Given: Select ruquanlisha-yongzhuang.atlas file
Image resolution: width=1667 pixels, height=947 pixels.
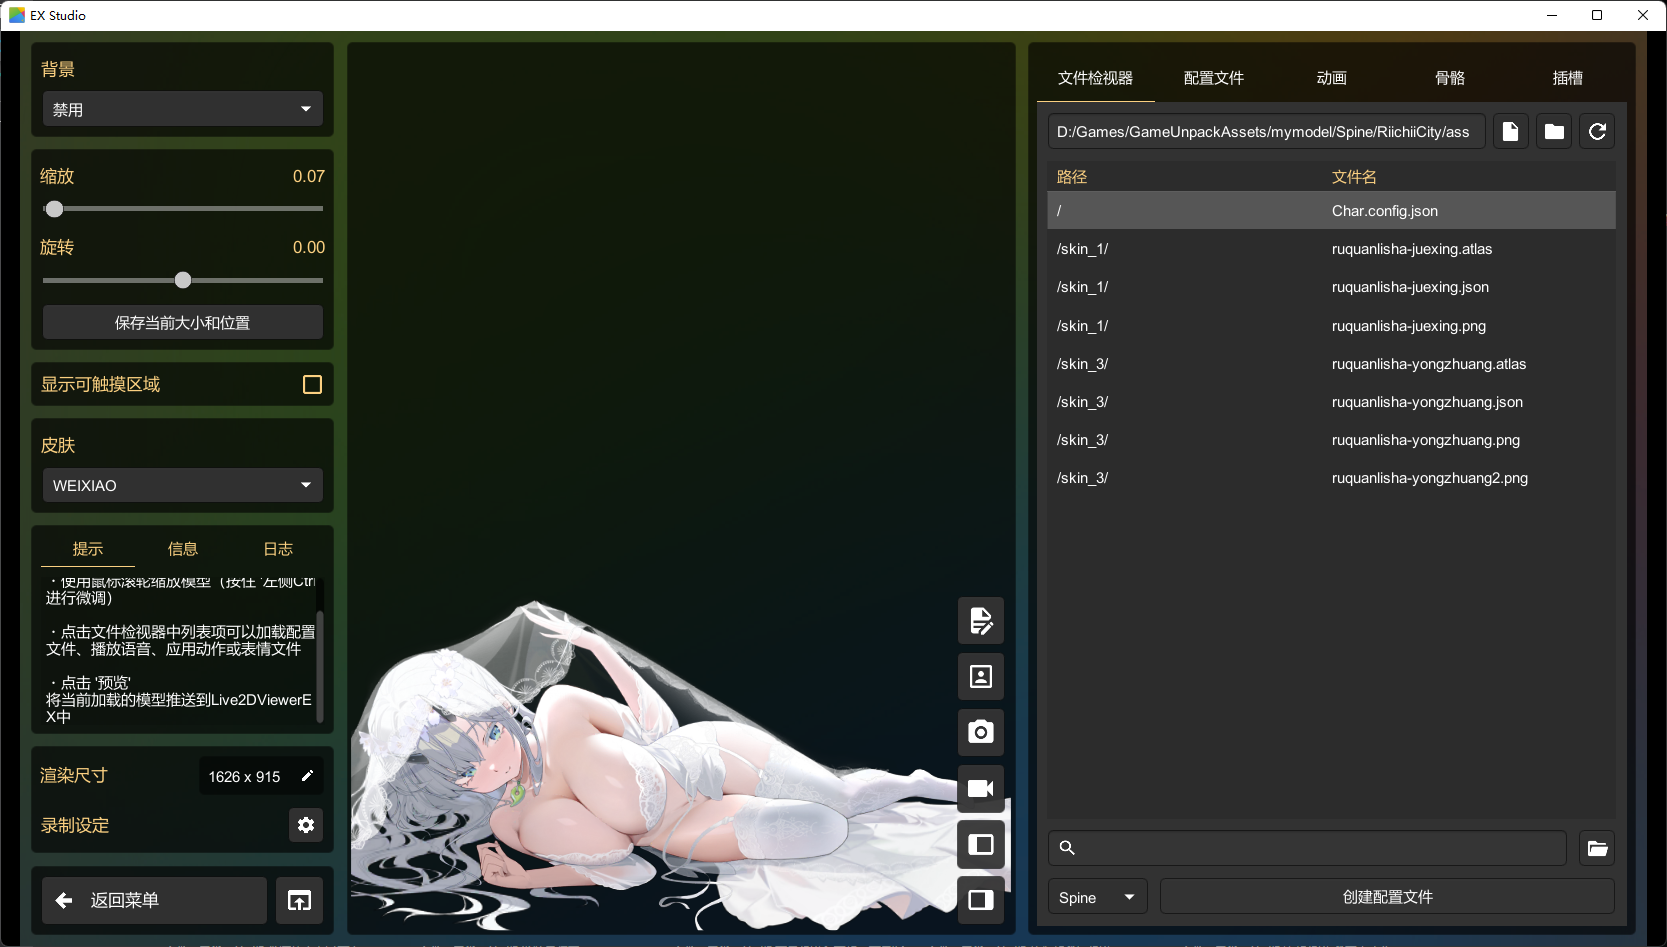Looking at the screenshot, I should pos(1332,364).
